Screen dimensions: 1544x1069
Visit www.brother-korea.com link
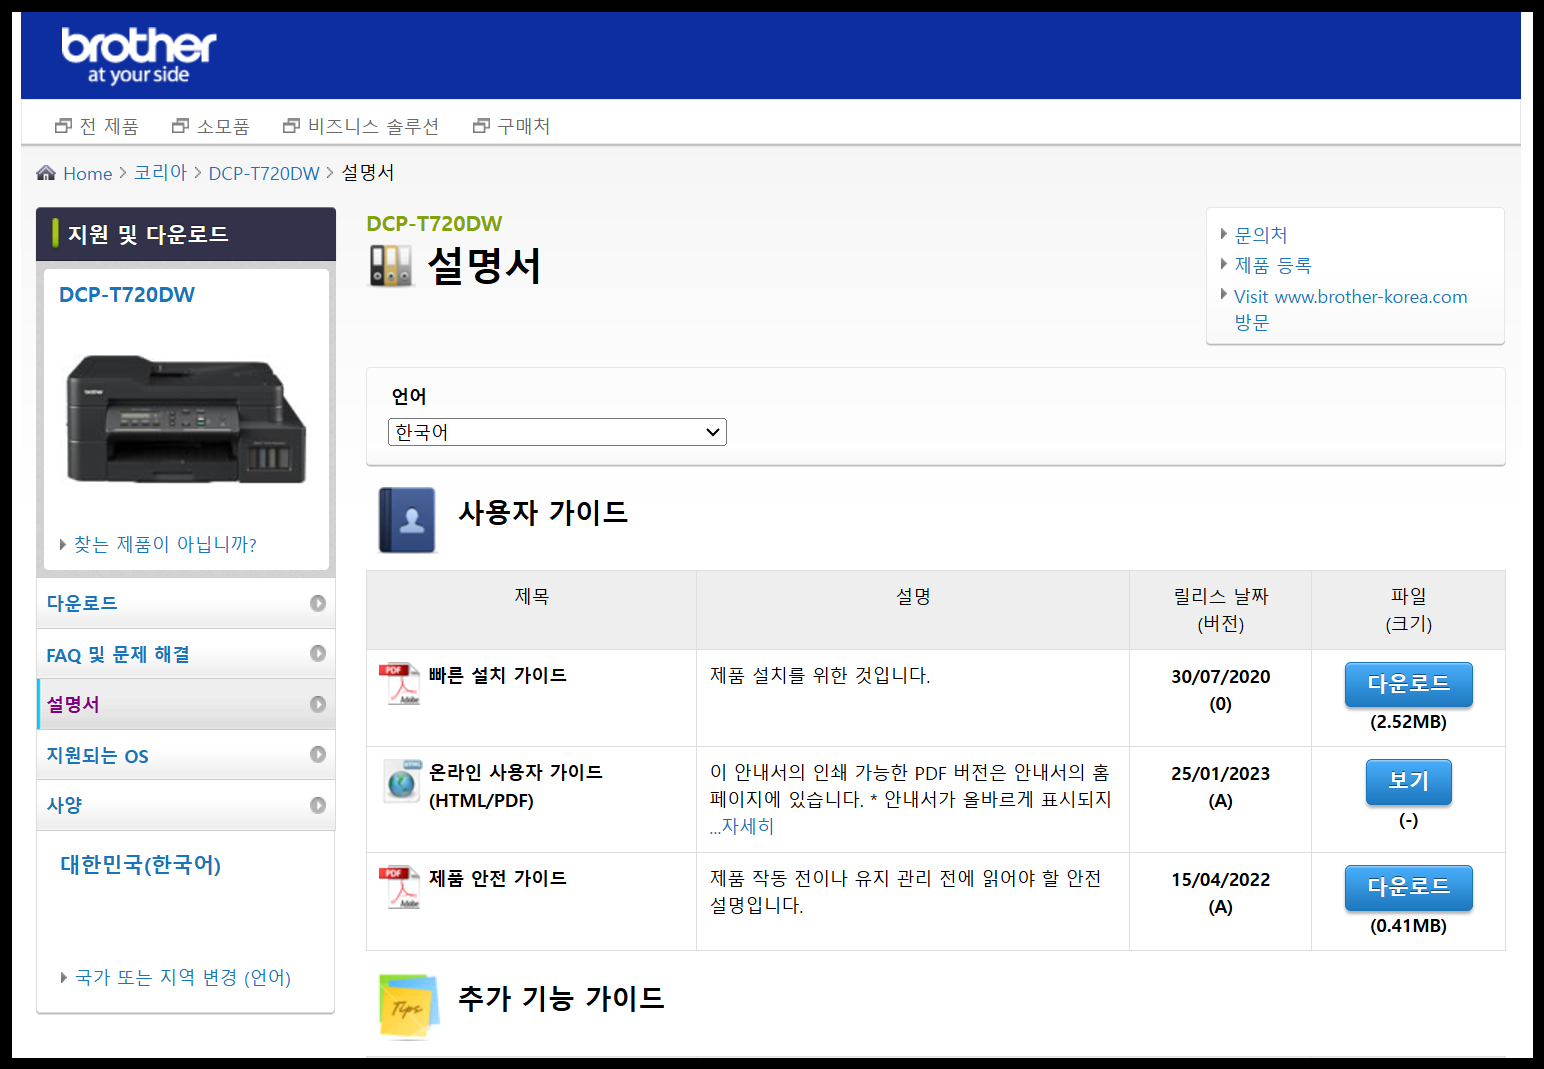tap(1351, 309)
